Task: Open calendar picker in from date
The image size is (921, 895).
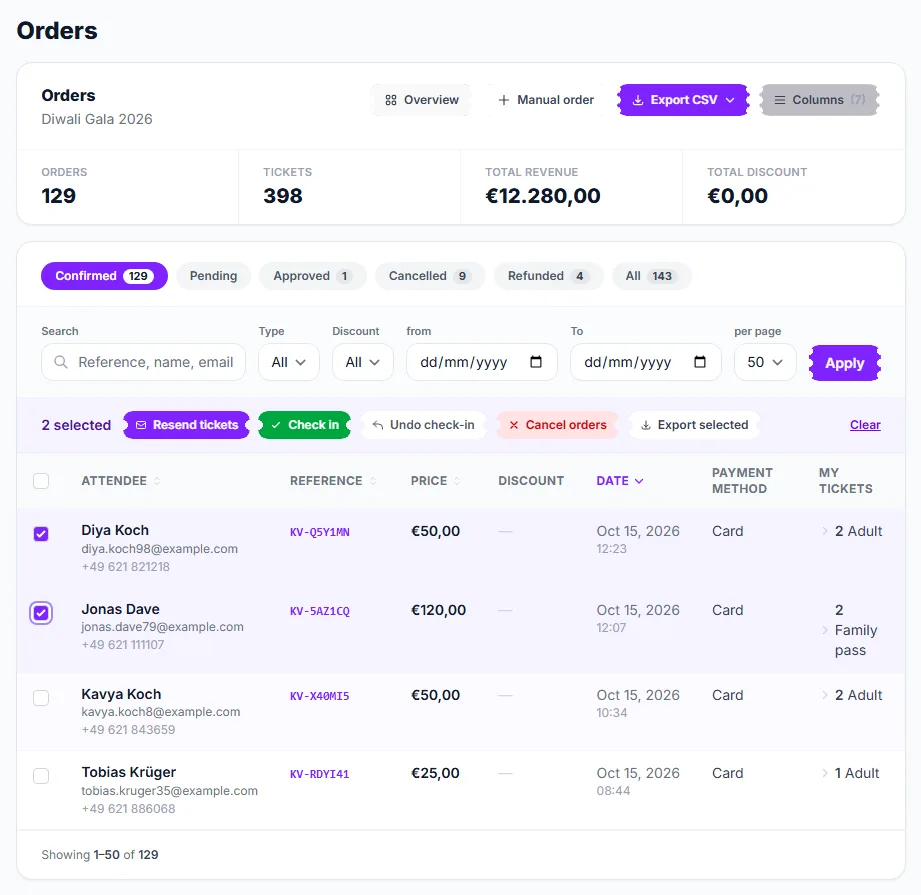Action: [536, 362]
